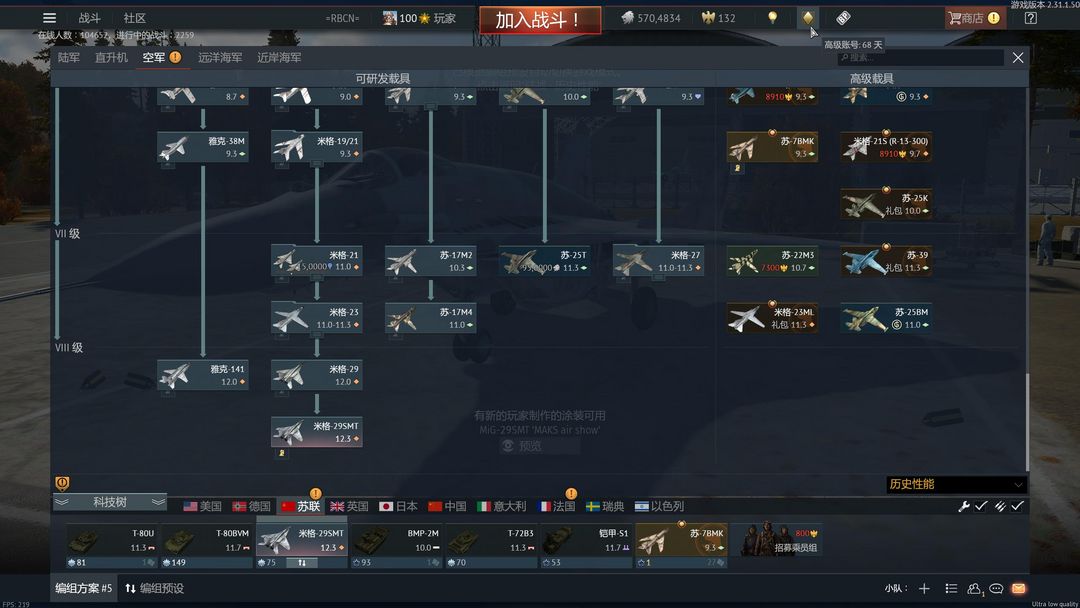
Task: Open the 历史性能 battle mode dropdown
Action: [956, 484]
